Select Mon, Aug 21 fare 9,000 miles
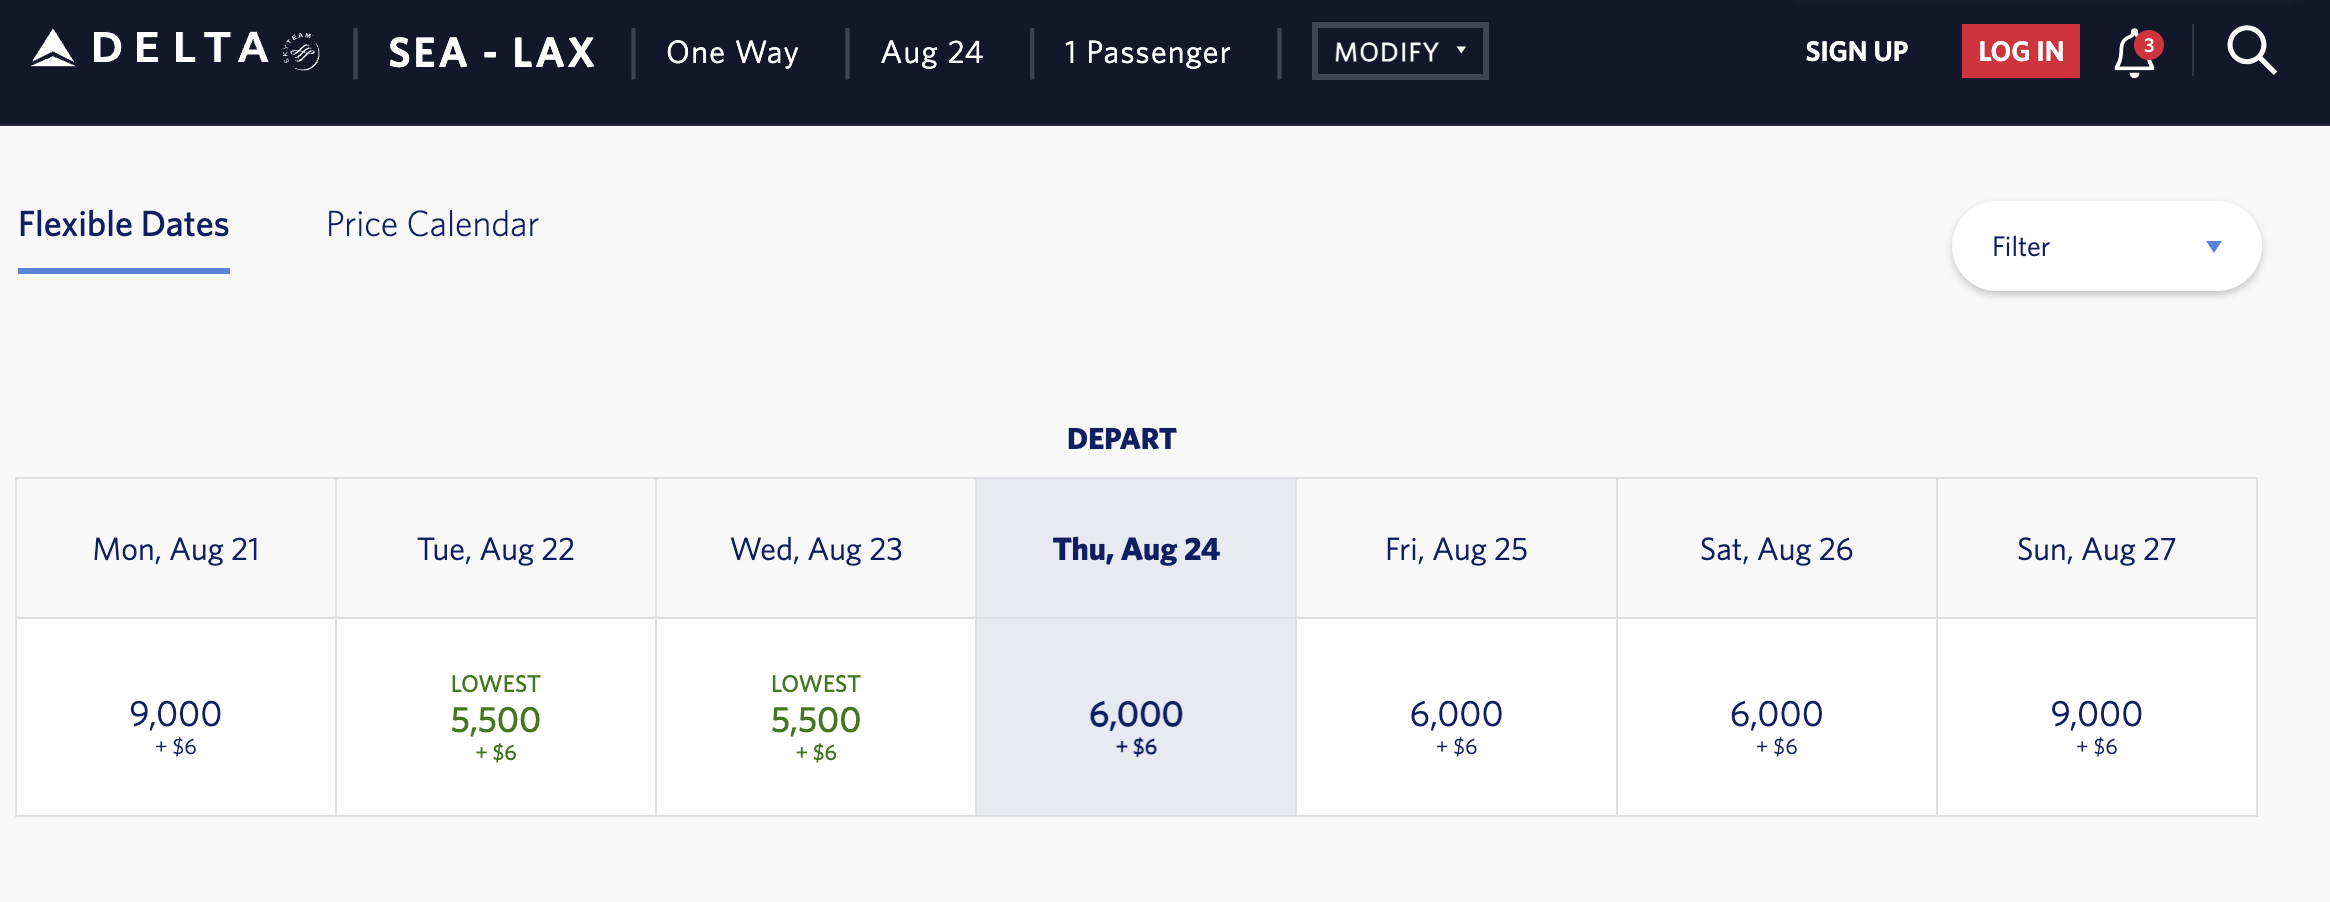This screenshot has height=902, width=2330. pyautogui.click(x=176, y=717)
